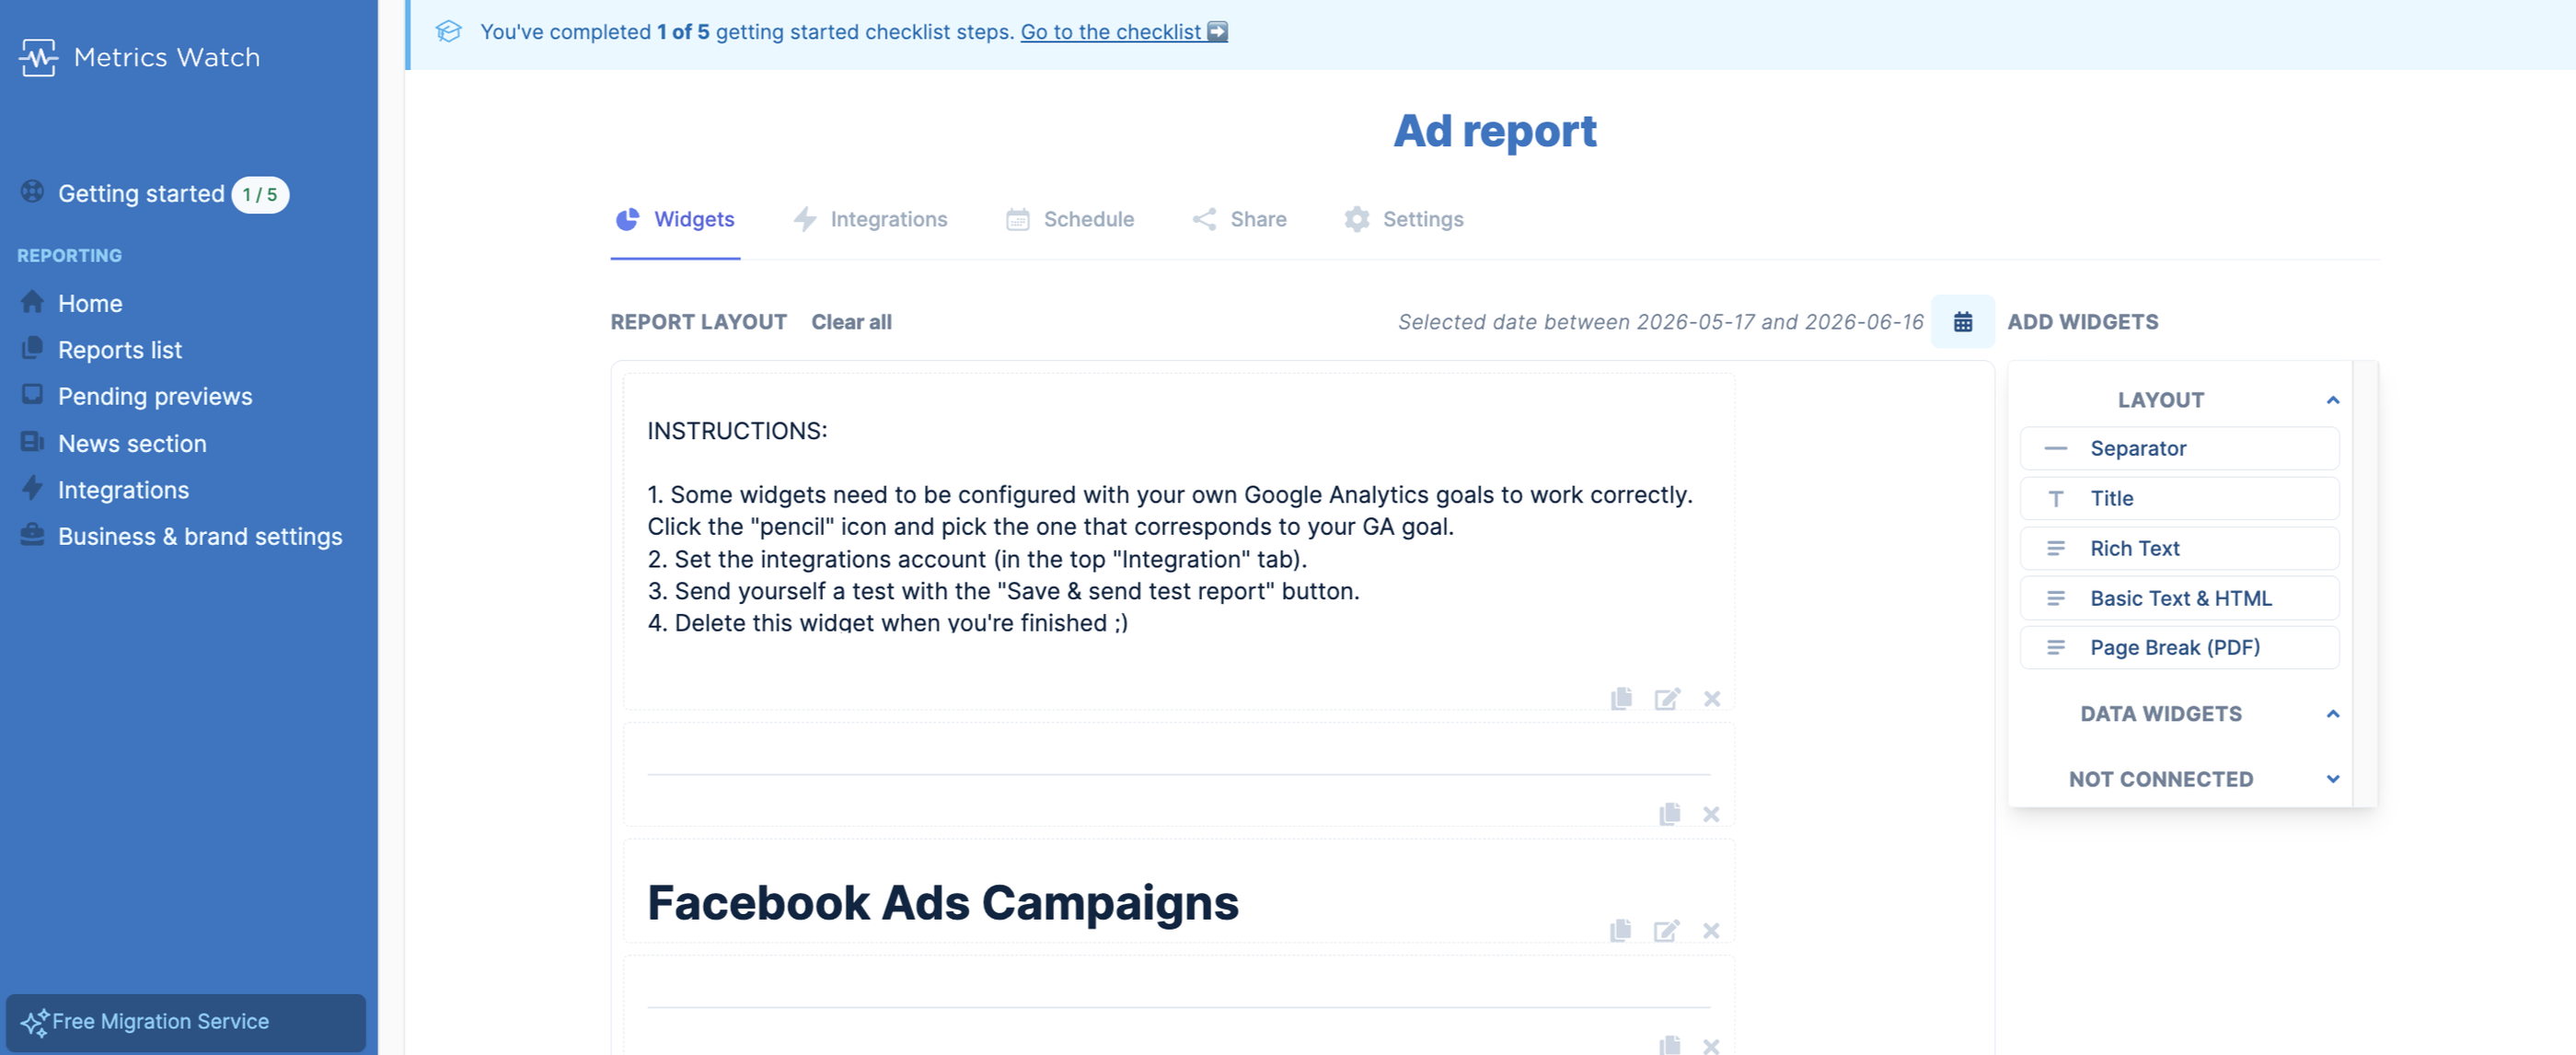The image size is (2576, 1055).
Task: Expand the NOT CONNECTED section
Action: click(x=2332, y=779)
